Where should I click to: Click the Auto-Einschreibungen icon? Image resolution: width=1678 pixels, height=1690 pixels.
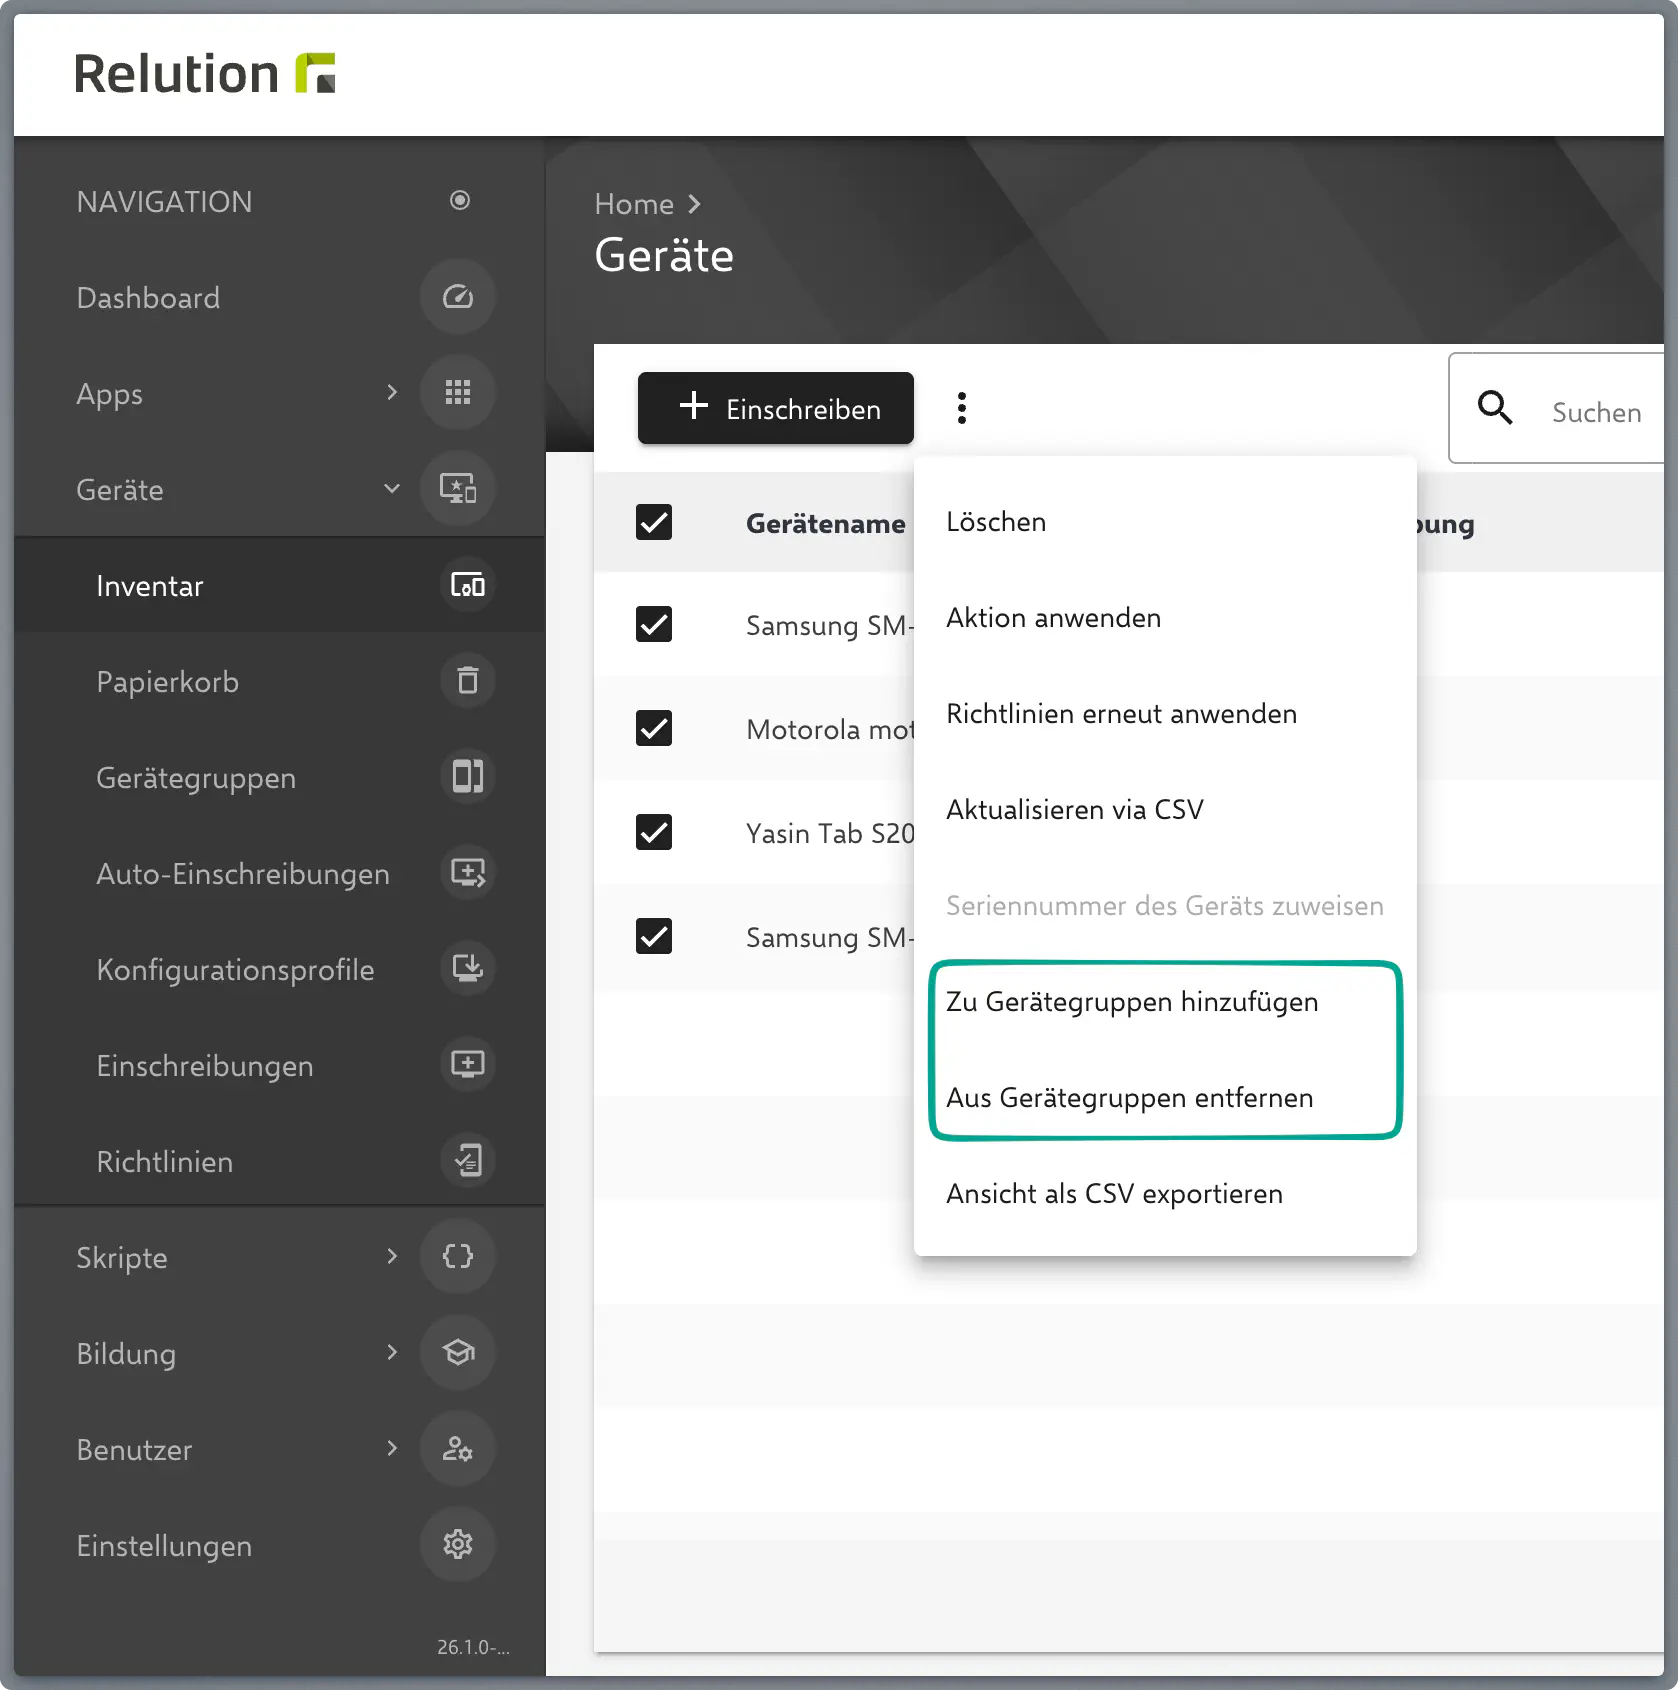point(467,873)
